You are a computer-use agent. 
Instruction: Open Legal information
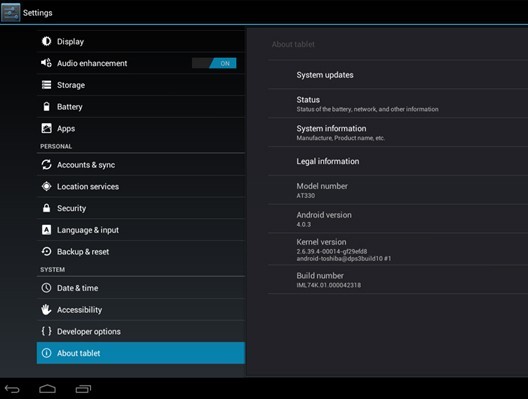pos(398,161)
